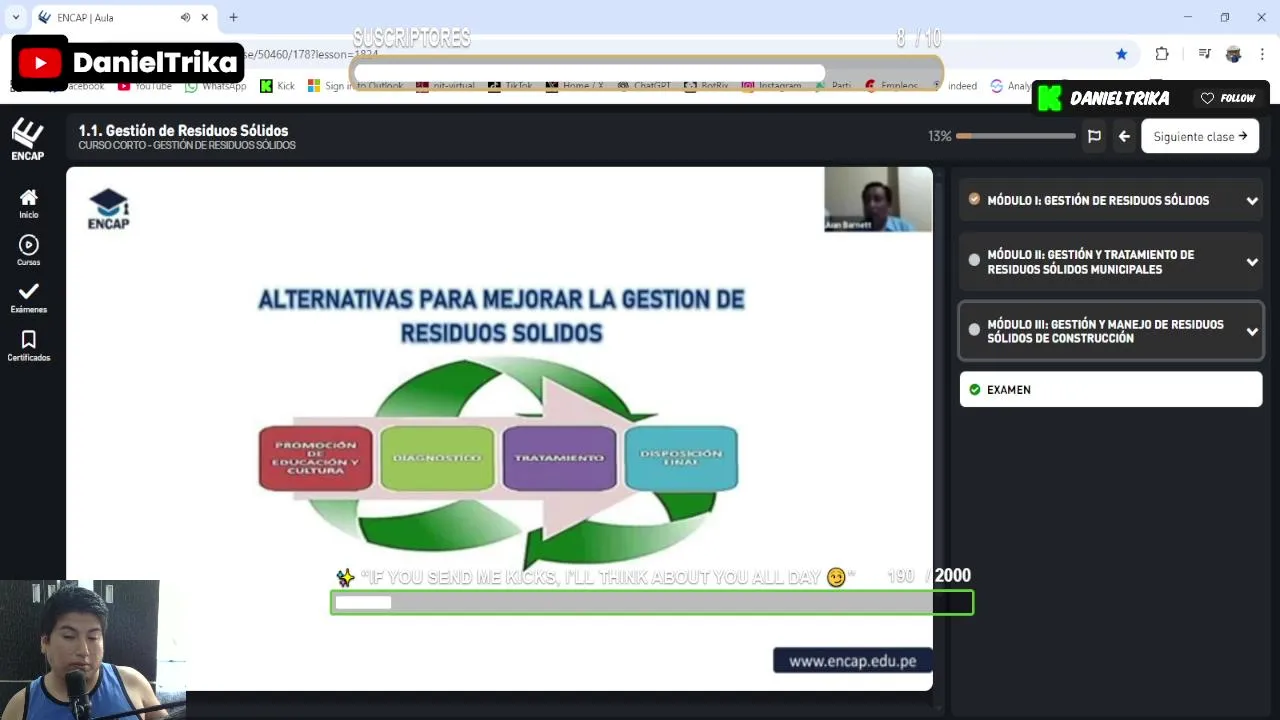Open the browser extensions puzzle icon
This screenshot has height=720, width=1280.
[x=1162, y=54]
